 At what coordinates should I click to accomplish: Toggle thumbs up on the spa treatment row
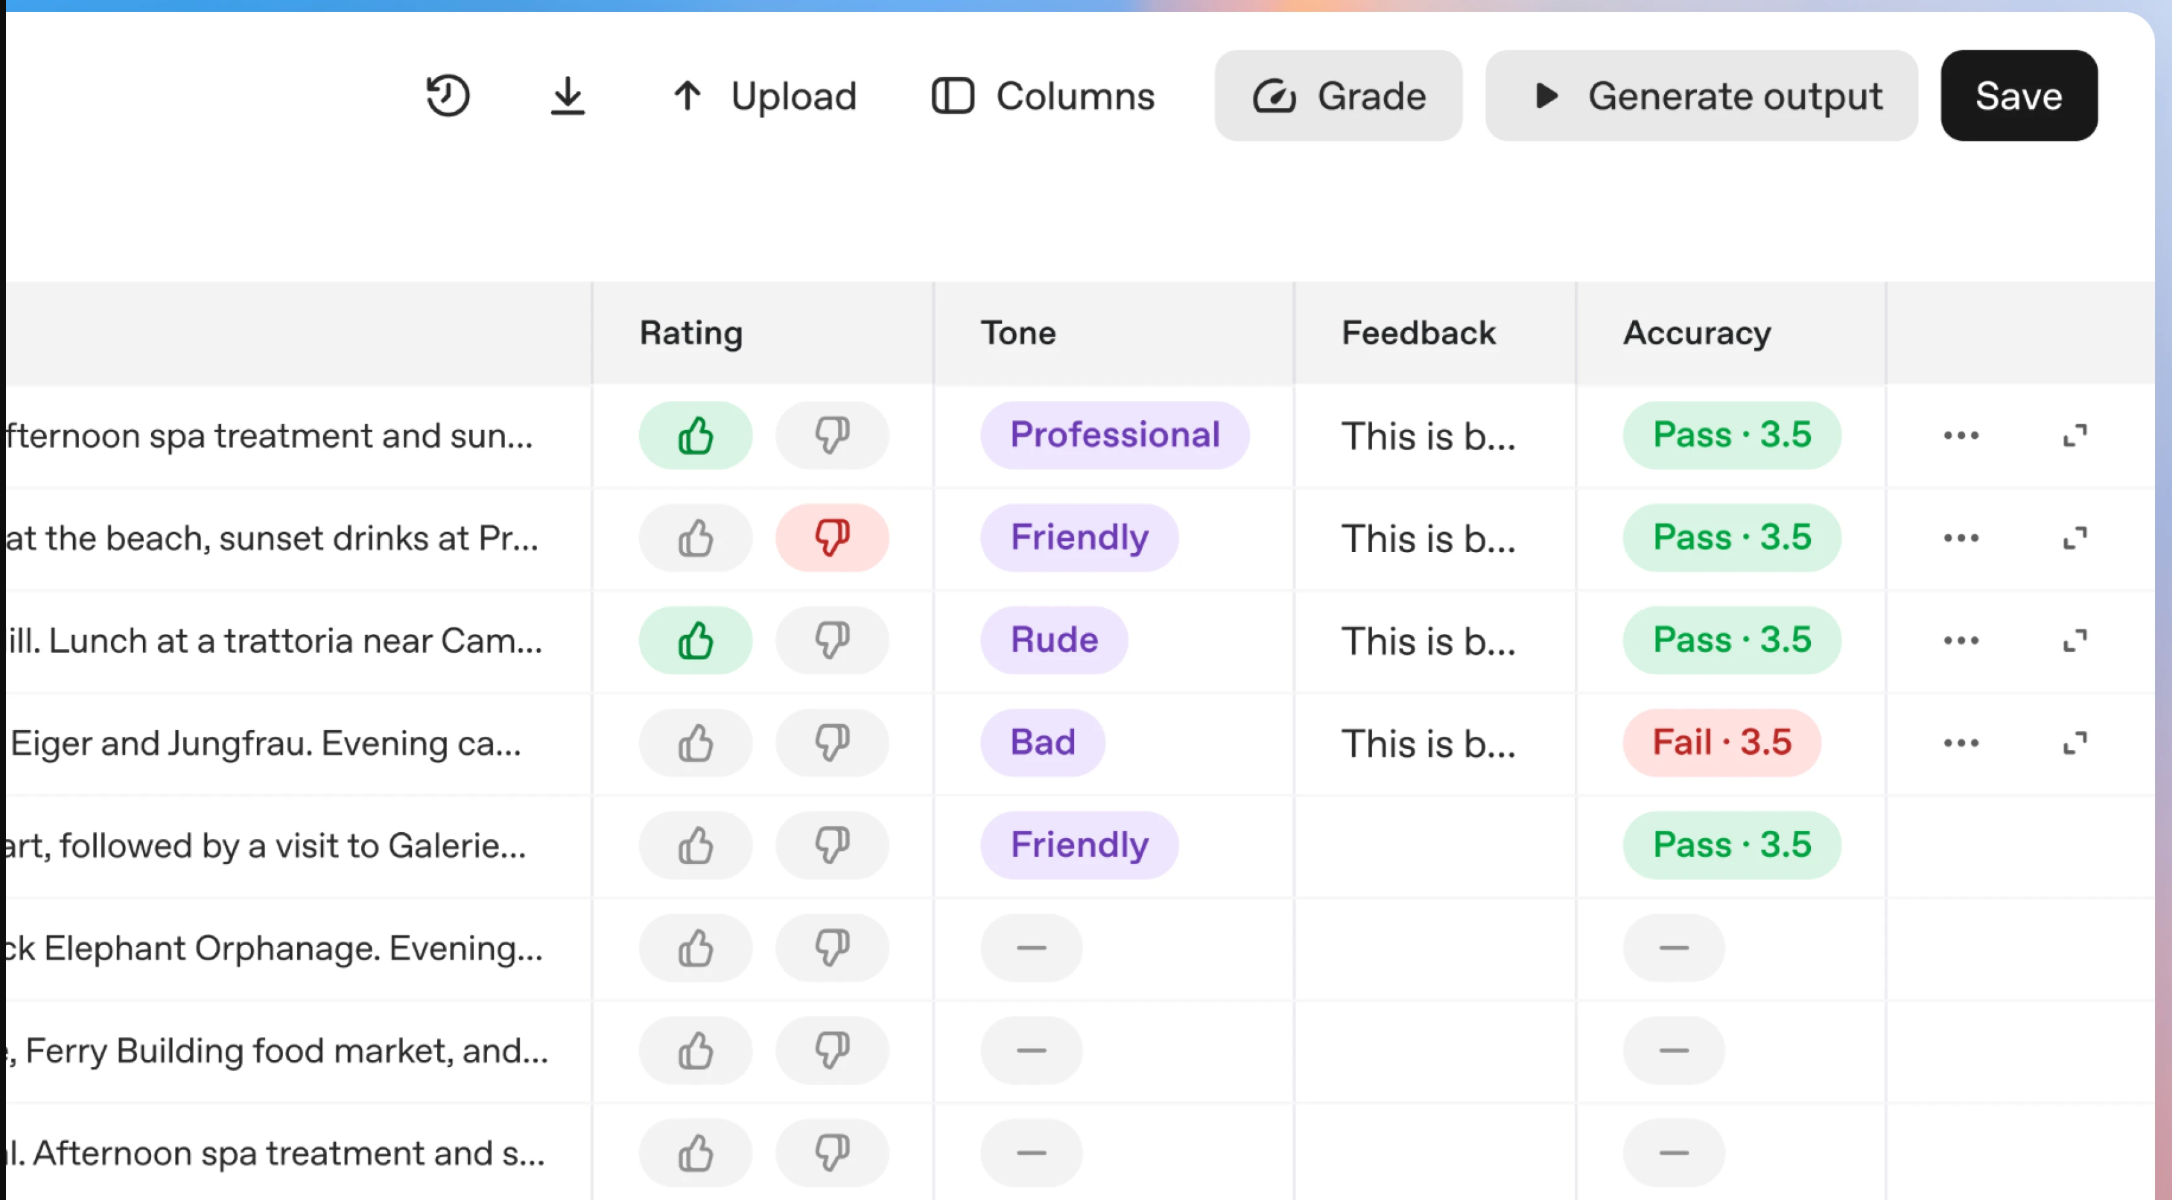tap(695, 436)
